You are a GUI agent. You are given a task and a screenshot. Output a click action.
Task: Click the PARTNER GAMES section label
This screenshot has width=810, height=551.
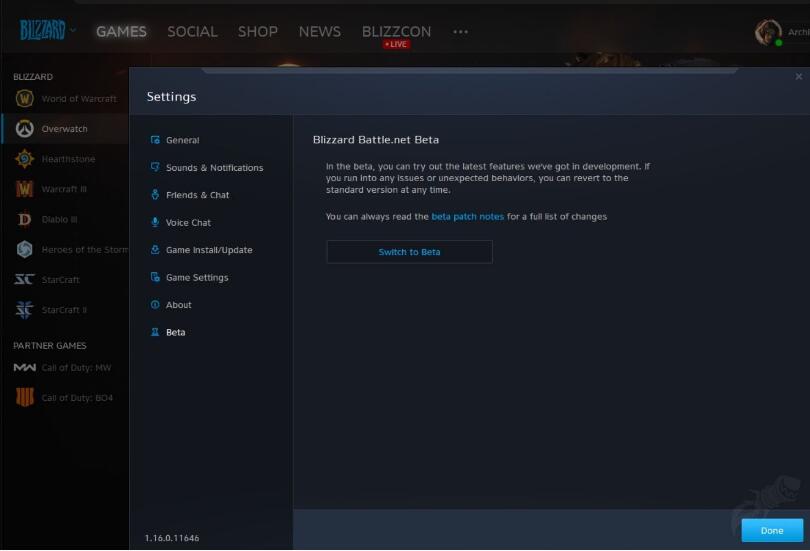point(50,345)
